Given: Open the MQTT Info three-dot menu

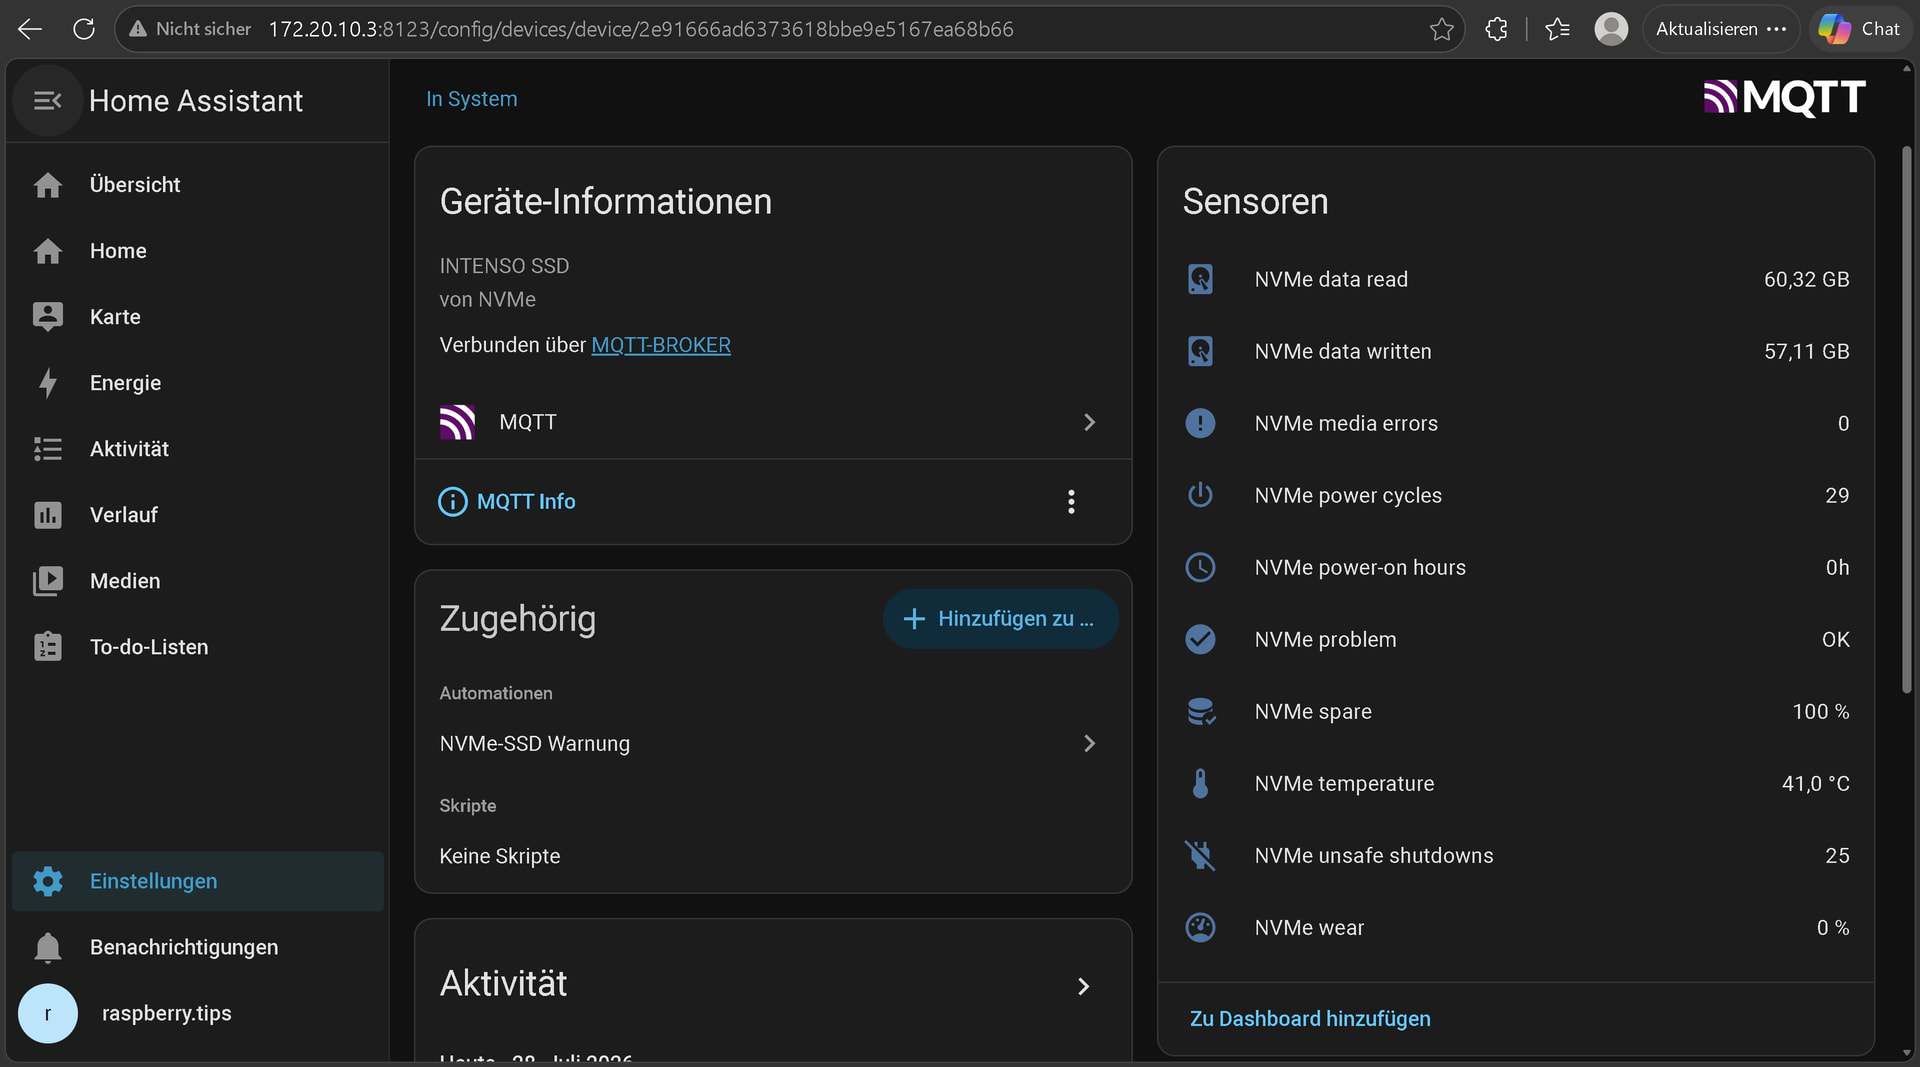Looking at the screenshot, I should [x=1071, y=501].
